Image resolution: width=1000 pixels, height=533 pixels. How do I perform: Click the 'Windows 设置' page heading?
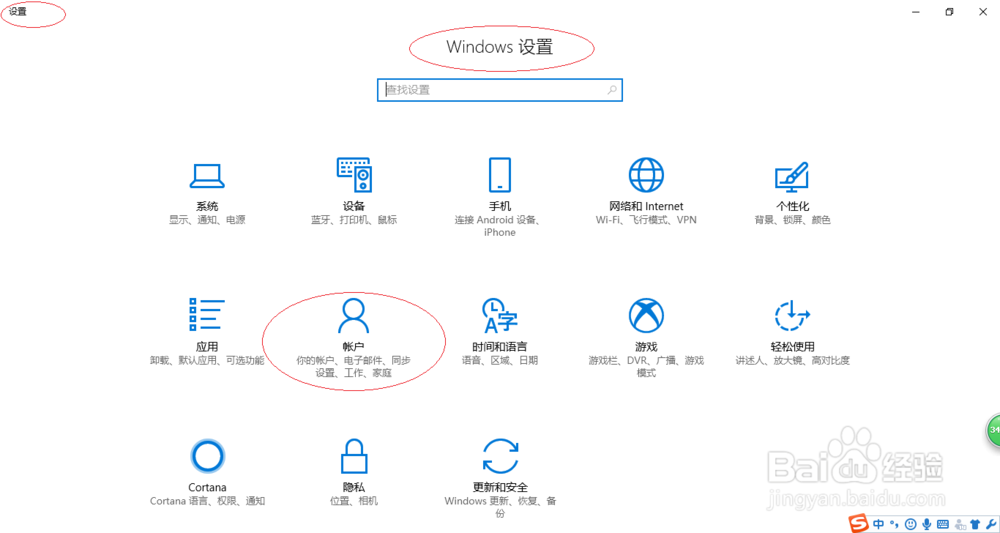point(499,47)
